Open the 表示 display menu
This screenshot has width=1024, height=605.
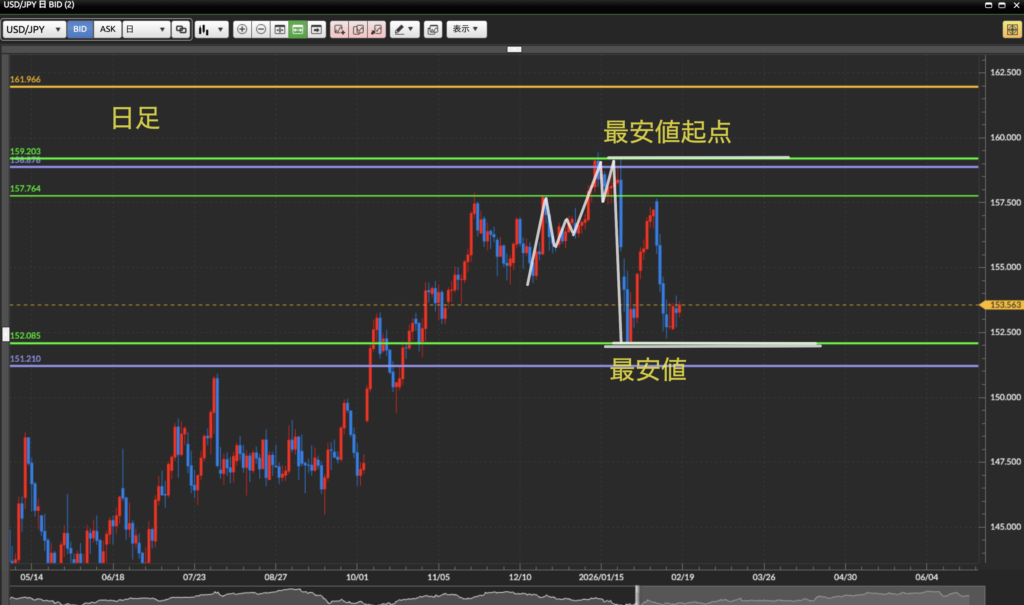pyautogui.click(x=465, y=30)
